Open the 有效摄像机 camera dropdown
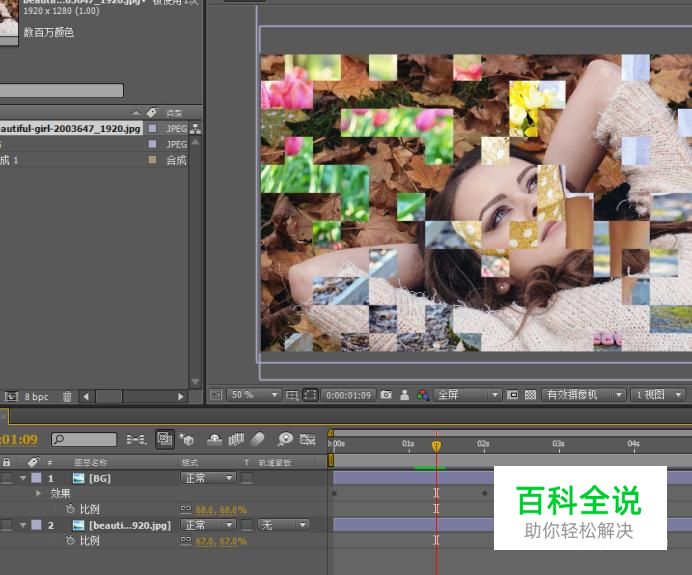Screen dimensions: 692x575 (x=583, y=395)
